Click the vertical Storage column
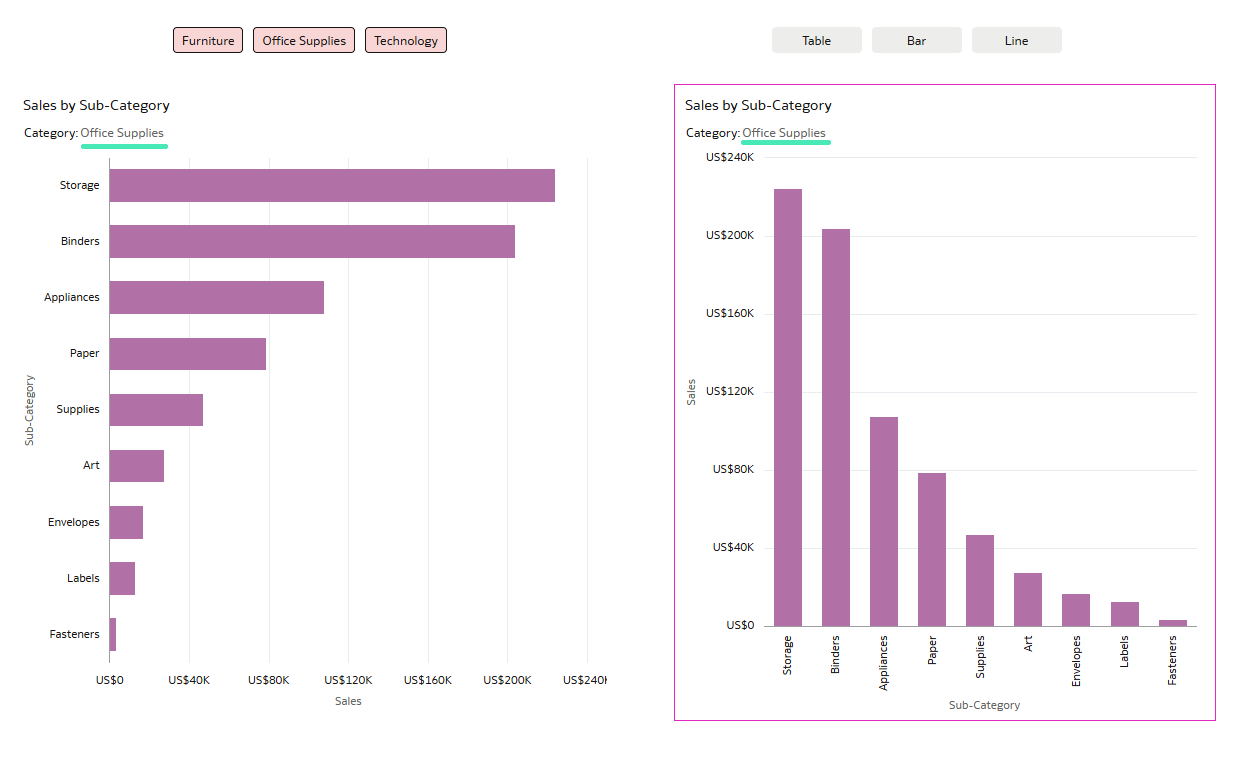 [788, 407]
